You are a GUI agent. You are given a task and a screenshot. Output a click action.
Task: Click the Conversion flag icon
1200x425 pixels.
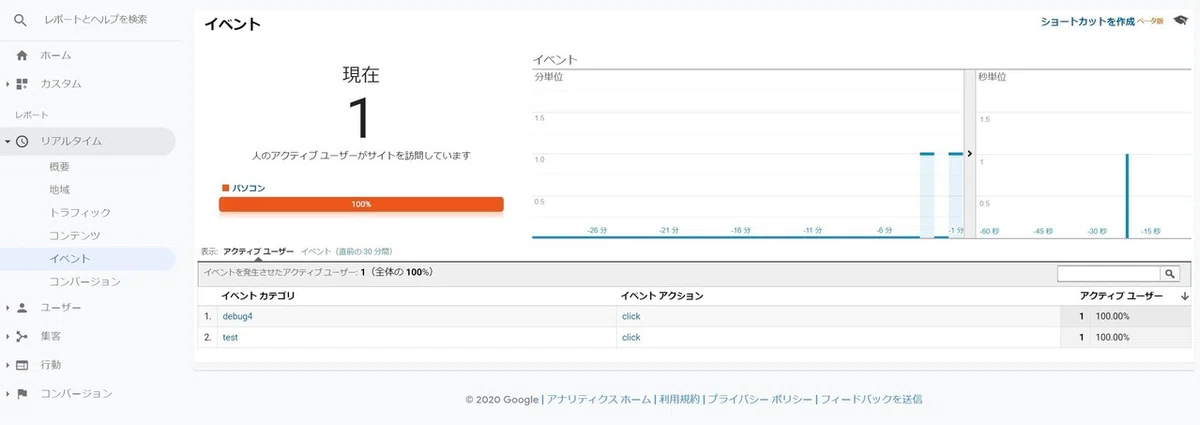click(22, 394)
